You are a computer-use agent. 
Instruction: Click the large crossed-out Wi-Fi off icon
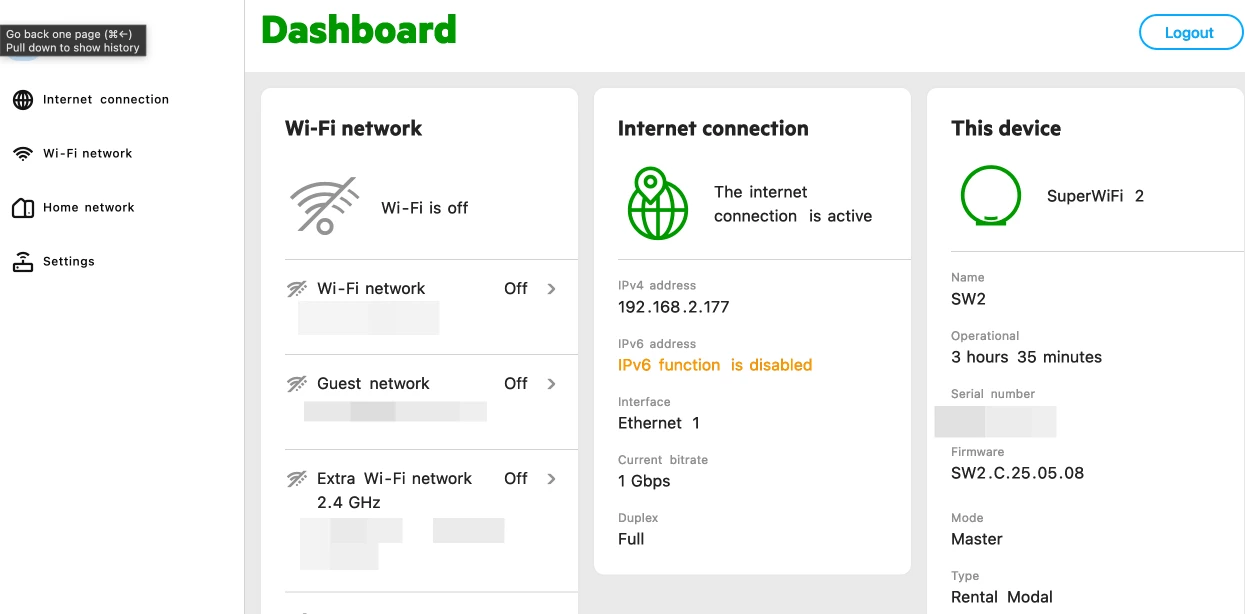[324, 206]
